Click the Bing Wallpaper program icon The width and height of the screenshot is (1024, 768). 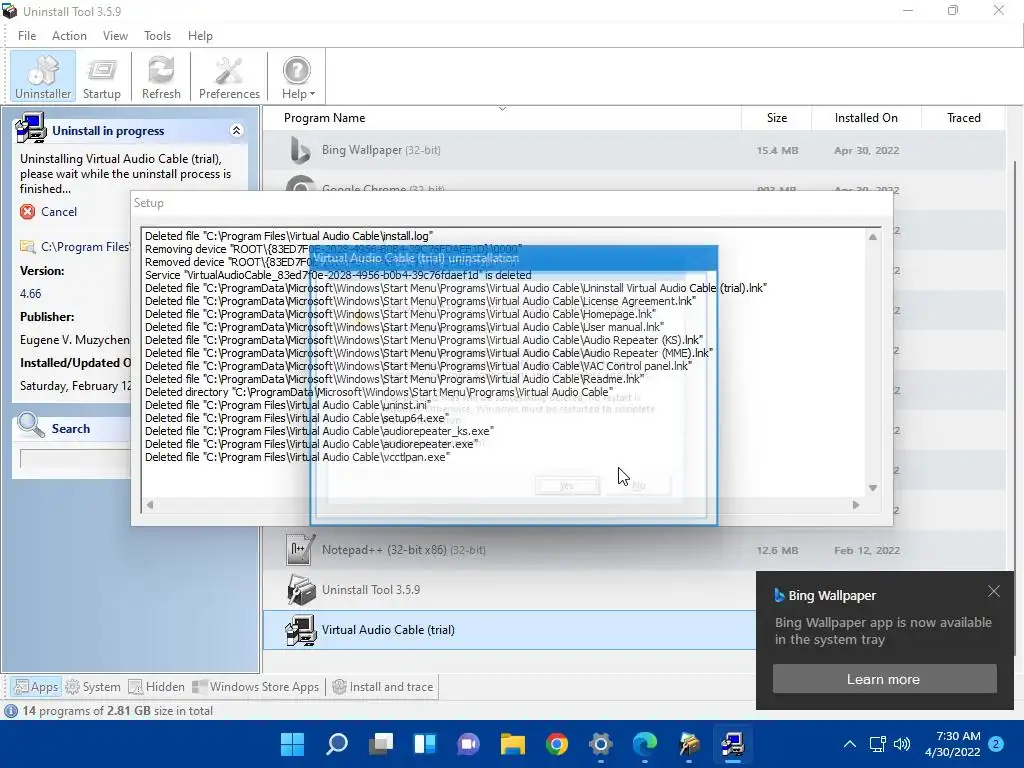tap(300, 150)
